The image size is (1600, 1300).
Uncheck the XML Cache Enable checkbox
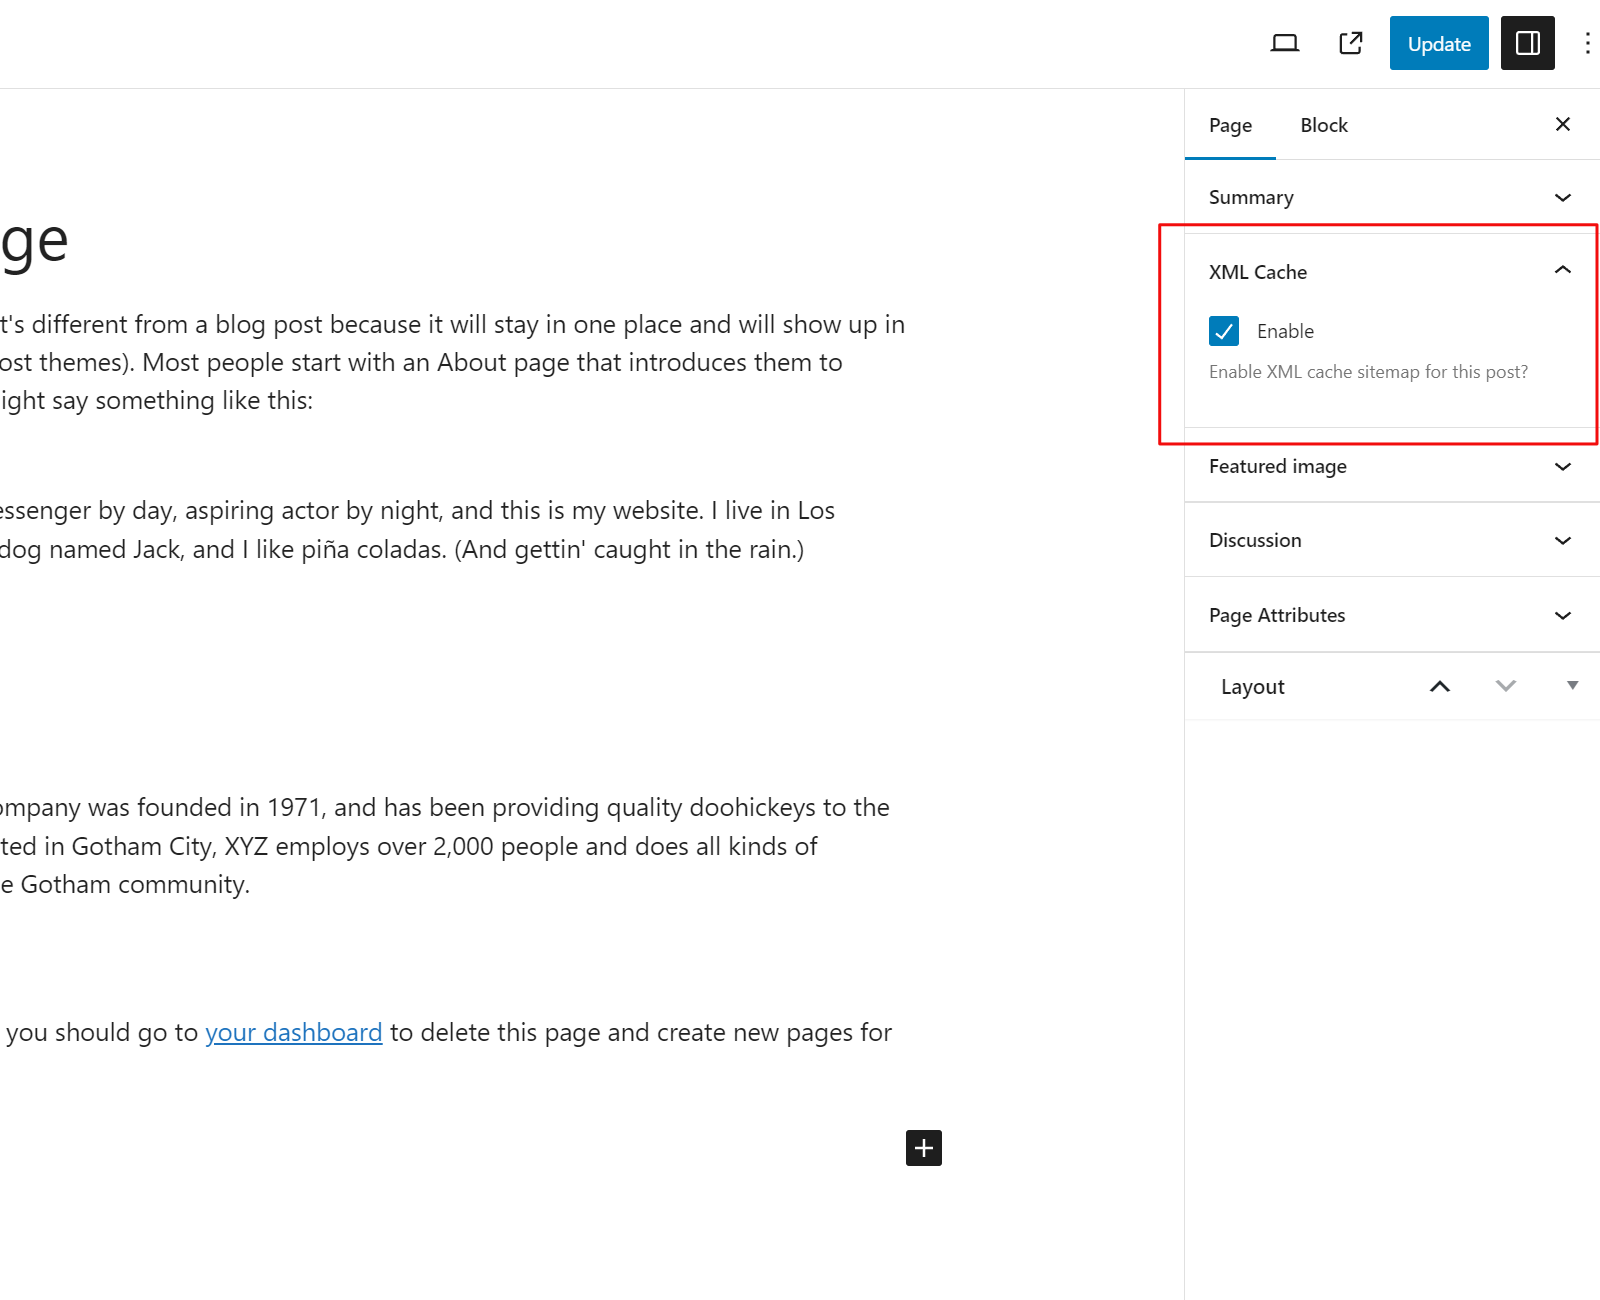(1224, 331)
